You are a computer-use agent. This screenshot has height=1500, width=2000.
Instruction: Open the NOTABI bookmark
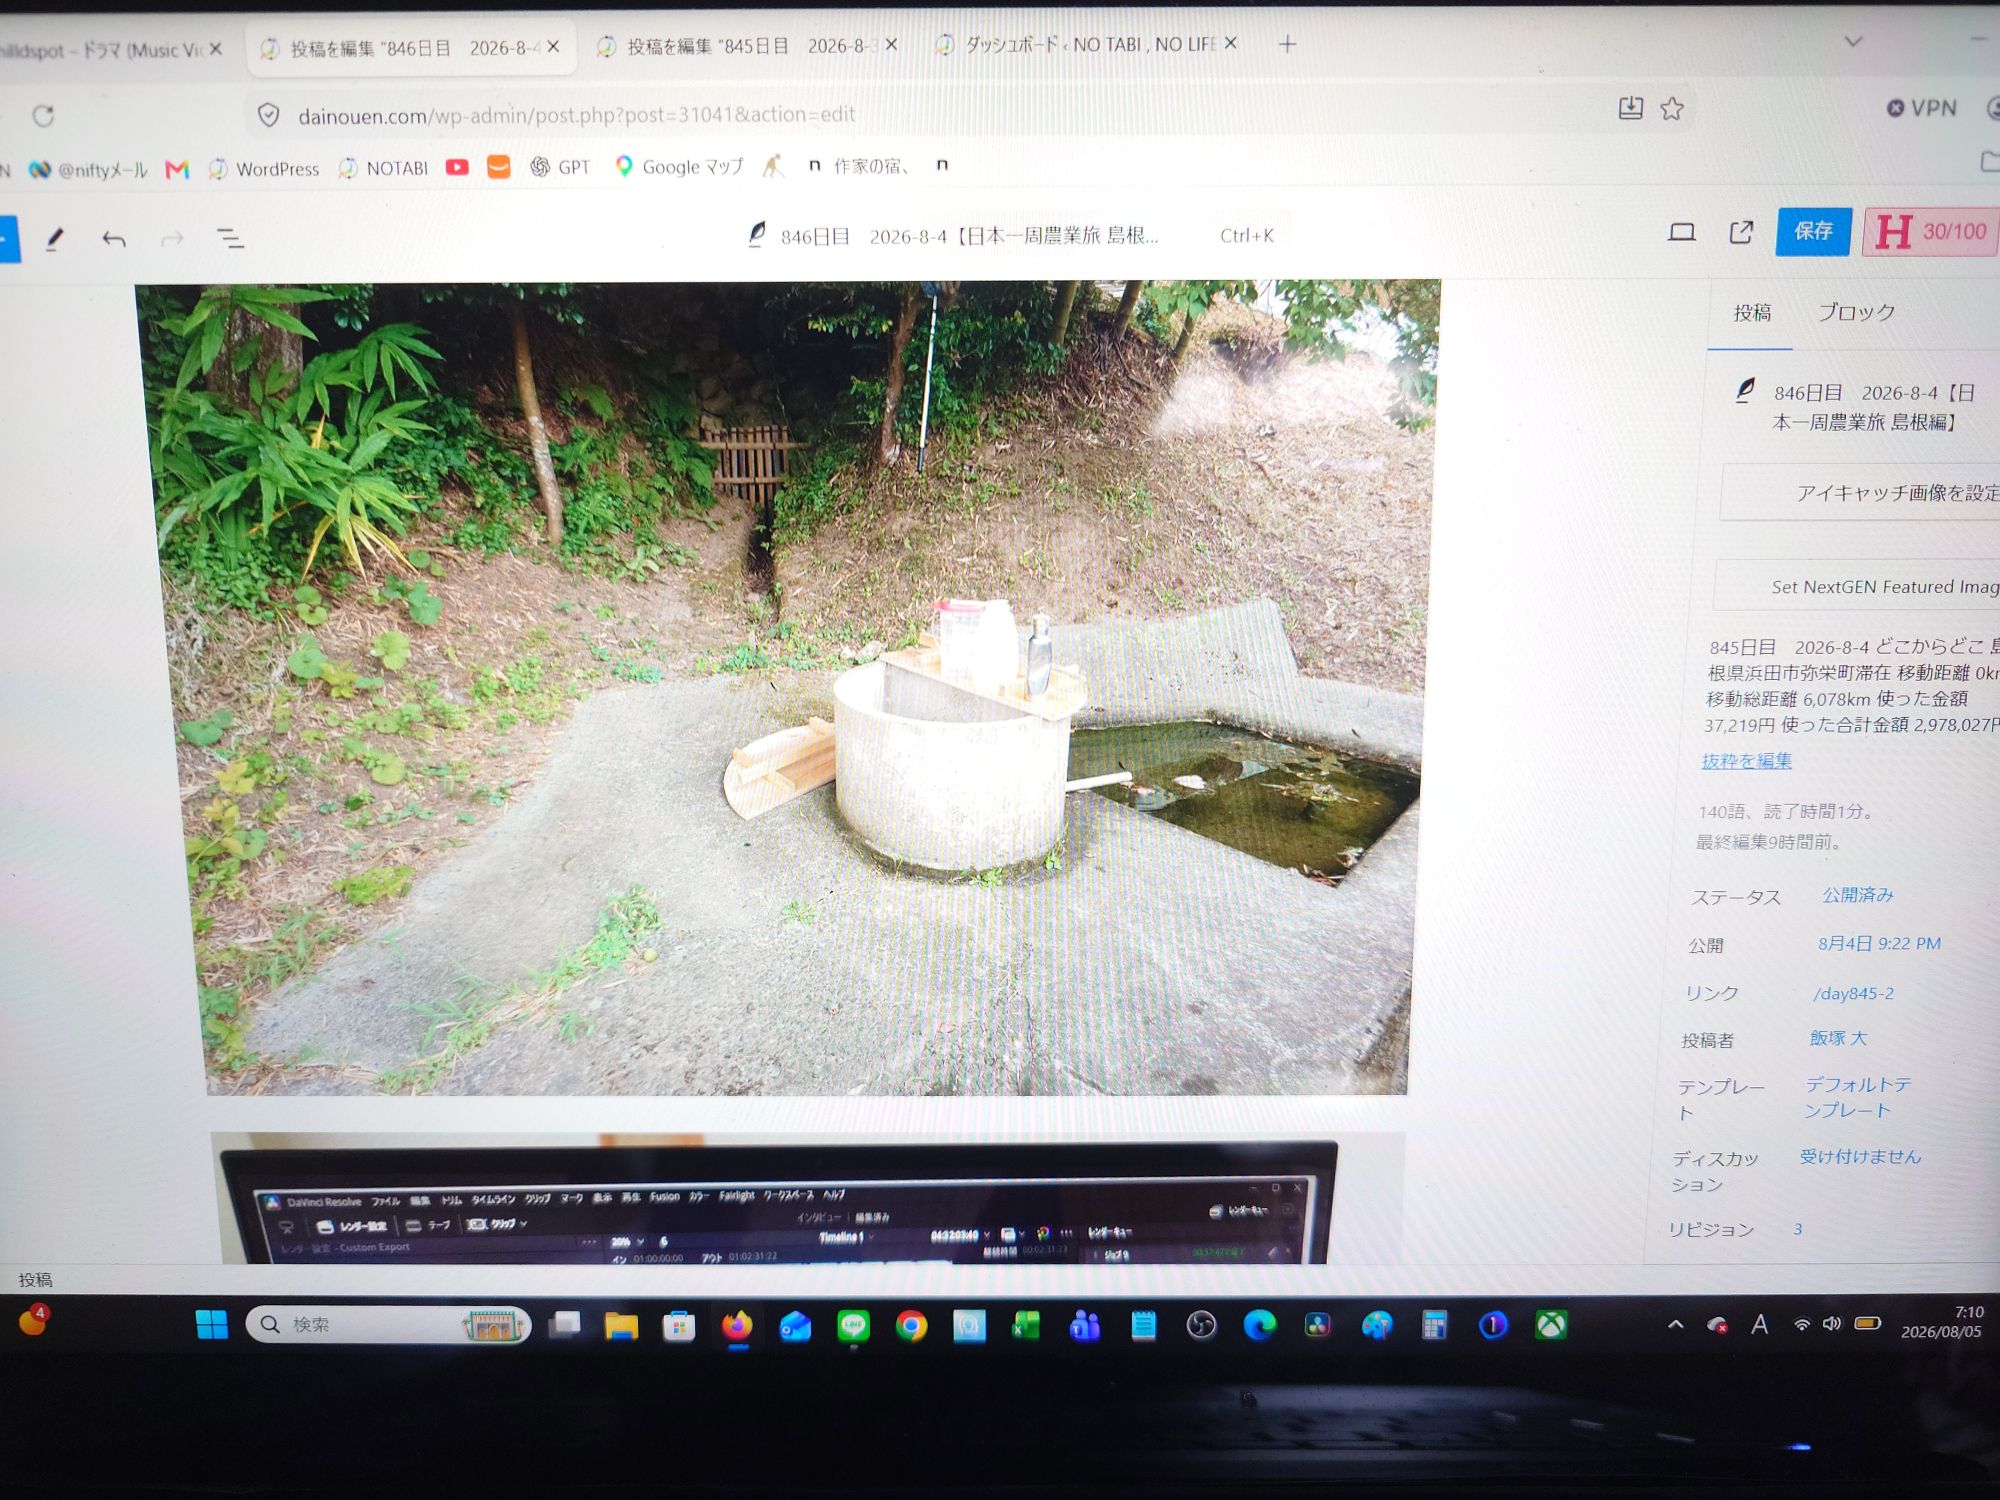pos(384,168)
